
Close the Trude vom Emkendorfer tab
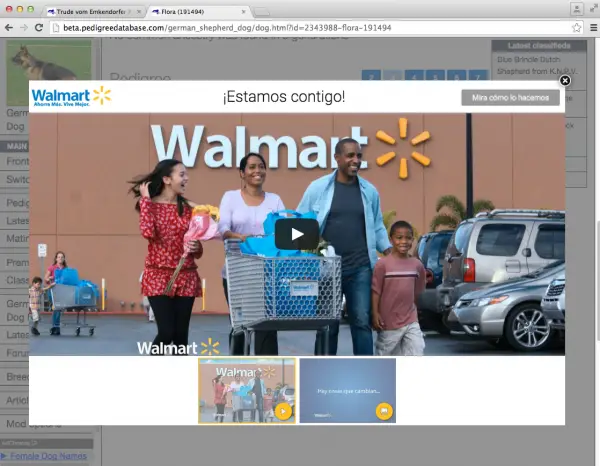point(139,12)
